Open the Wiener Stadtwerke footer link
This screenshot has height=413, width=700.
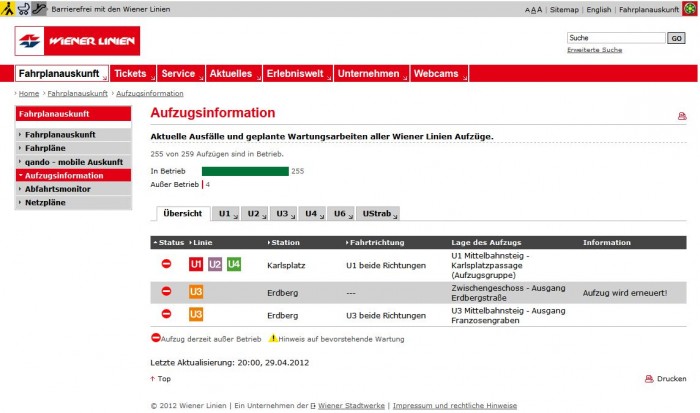pyautogui.click(x=351, y=406)
